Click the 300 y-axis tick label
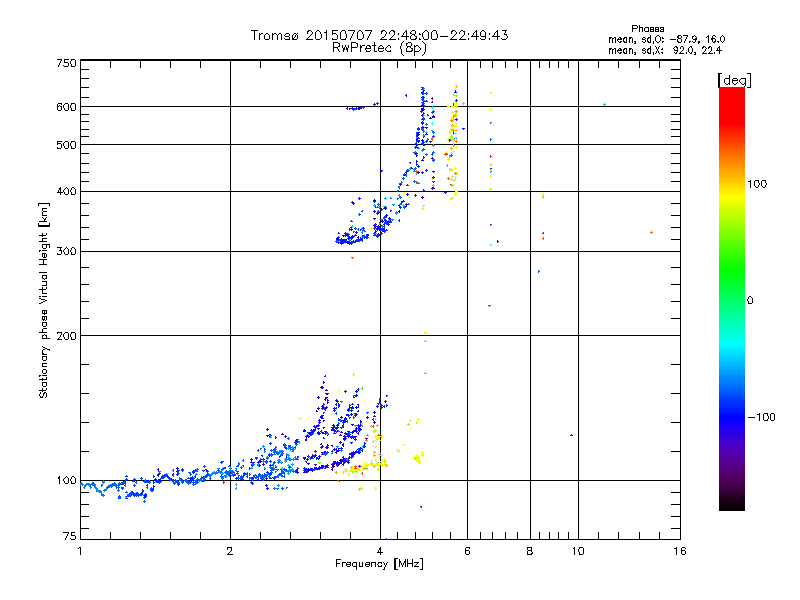 [x=66, y=252]
